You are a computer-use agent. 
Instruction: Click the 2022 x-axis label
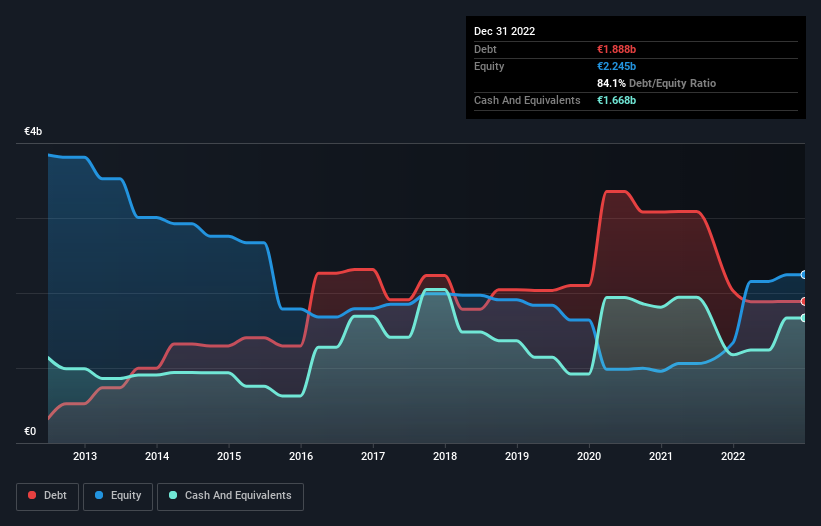tap(733, 456)
